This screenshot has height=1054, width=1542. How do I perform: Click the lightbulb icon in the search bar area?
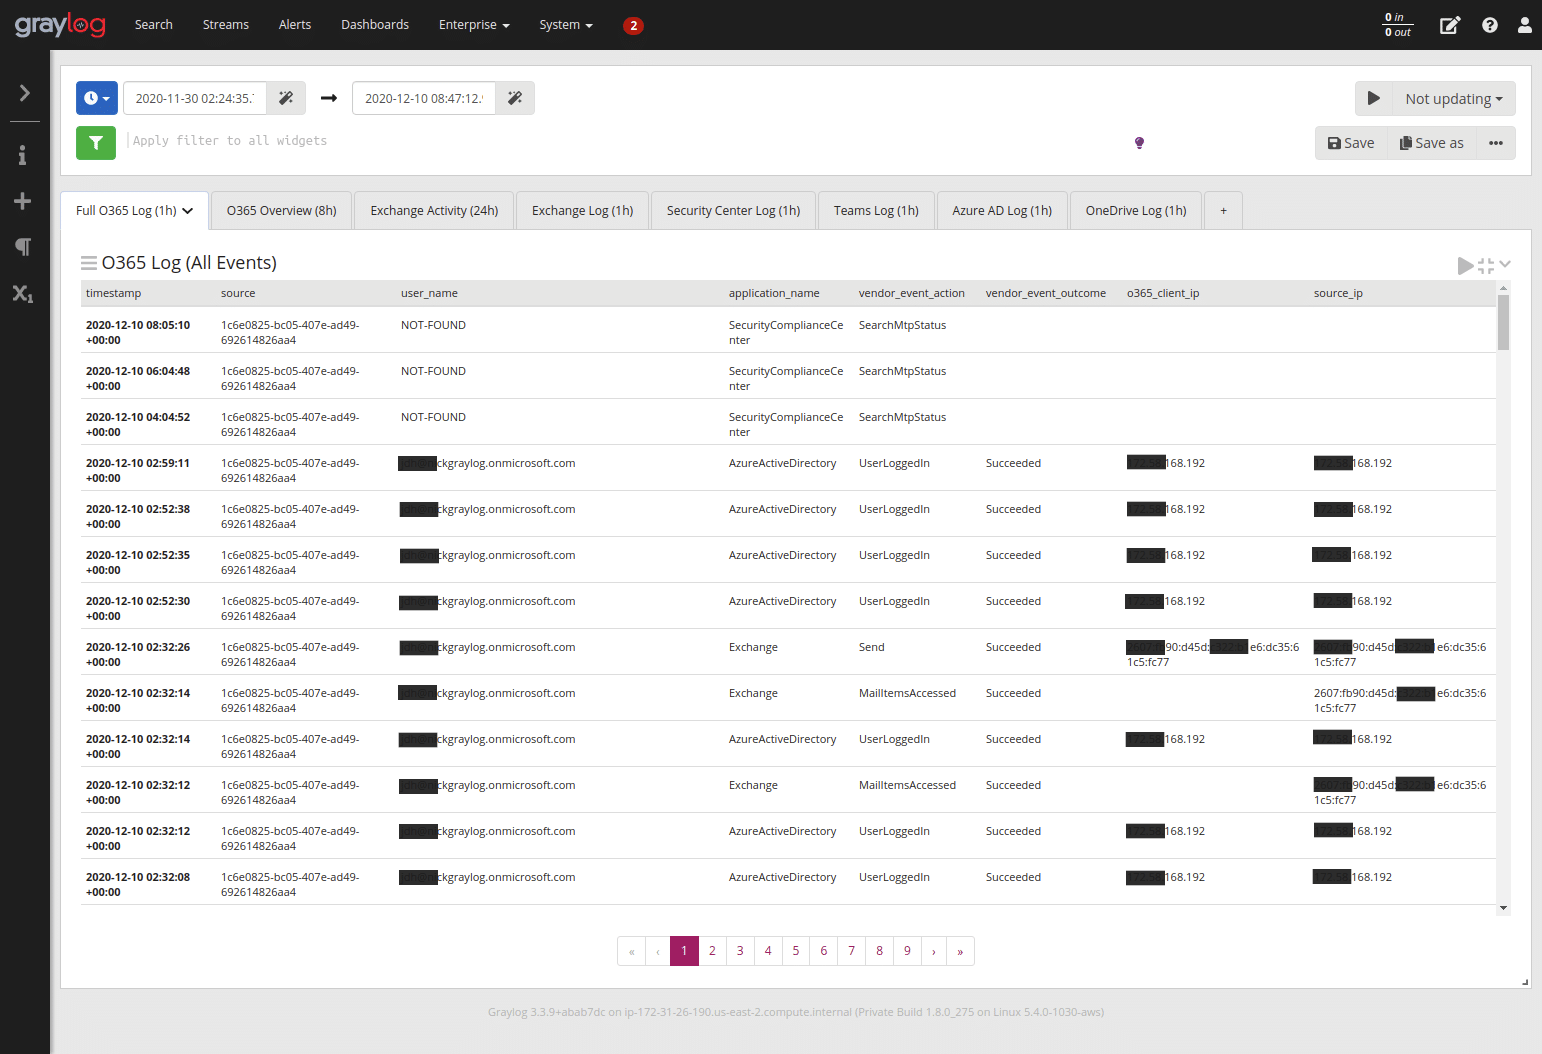click(1139, 142)
